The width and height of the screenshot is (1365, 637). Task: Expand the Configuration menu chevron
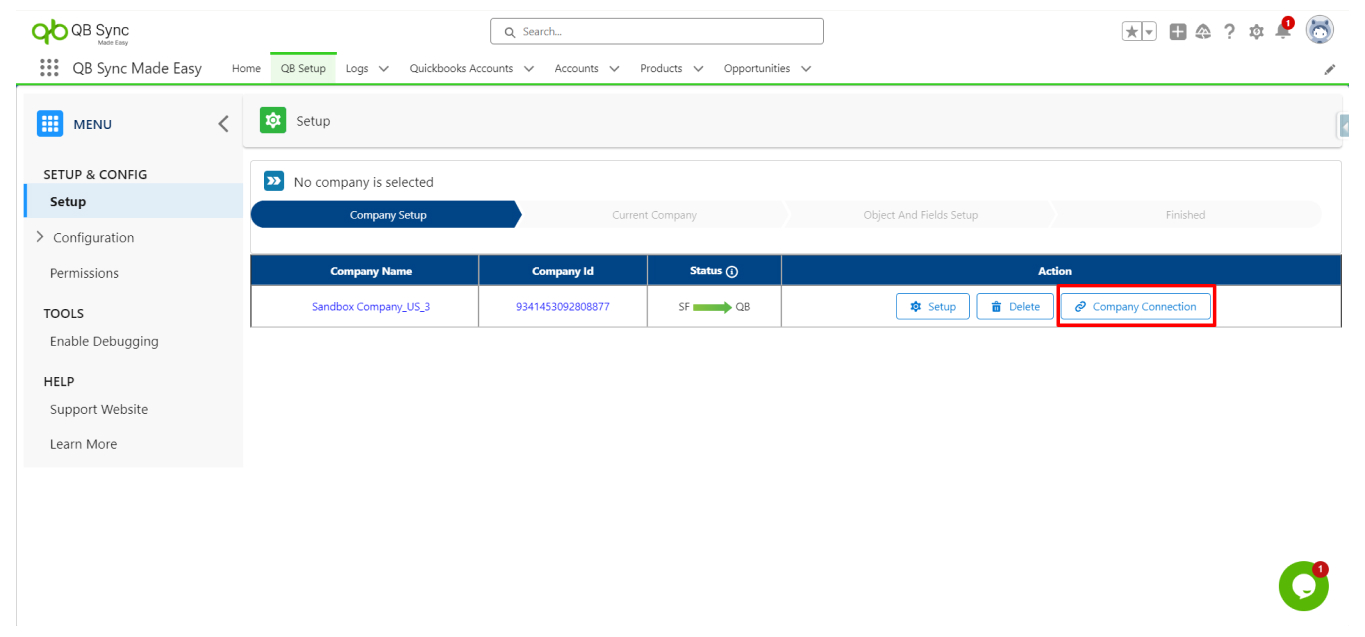tap(40, 237)
